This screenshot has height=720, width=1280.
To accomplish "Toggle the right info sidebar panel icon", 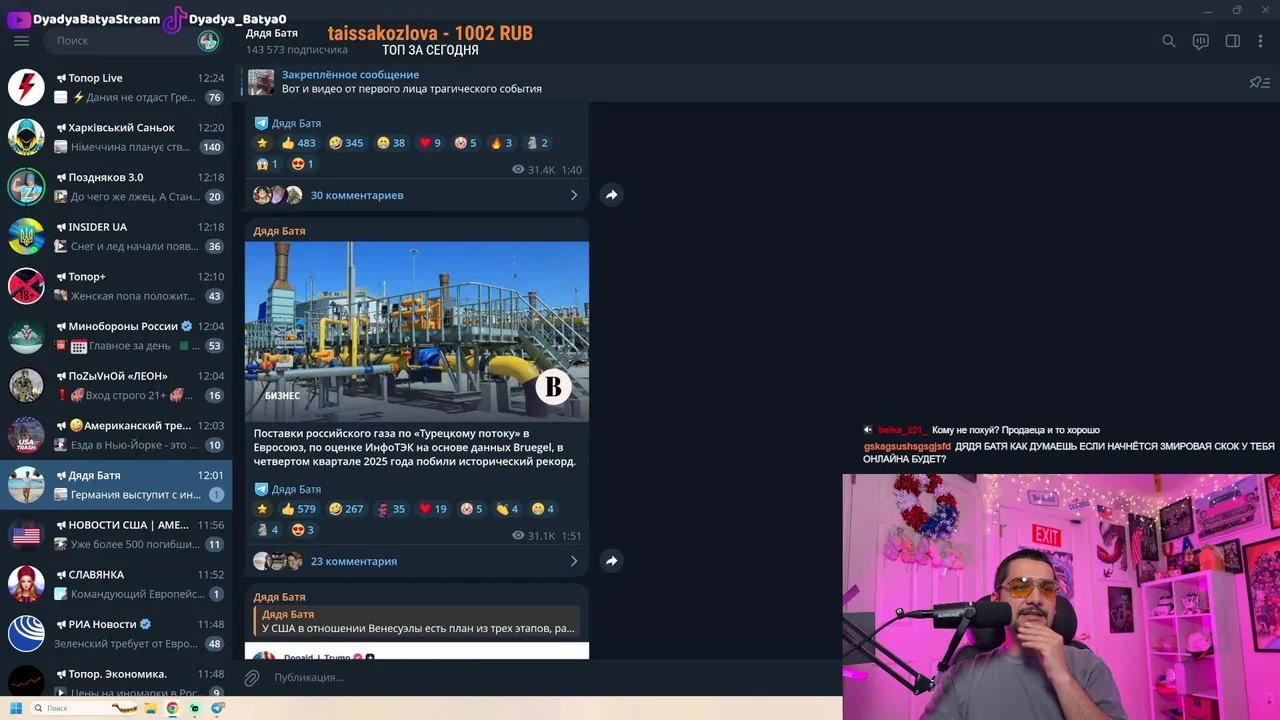I will pyautogui.click(x=1233, y=41).
